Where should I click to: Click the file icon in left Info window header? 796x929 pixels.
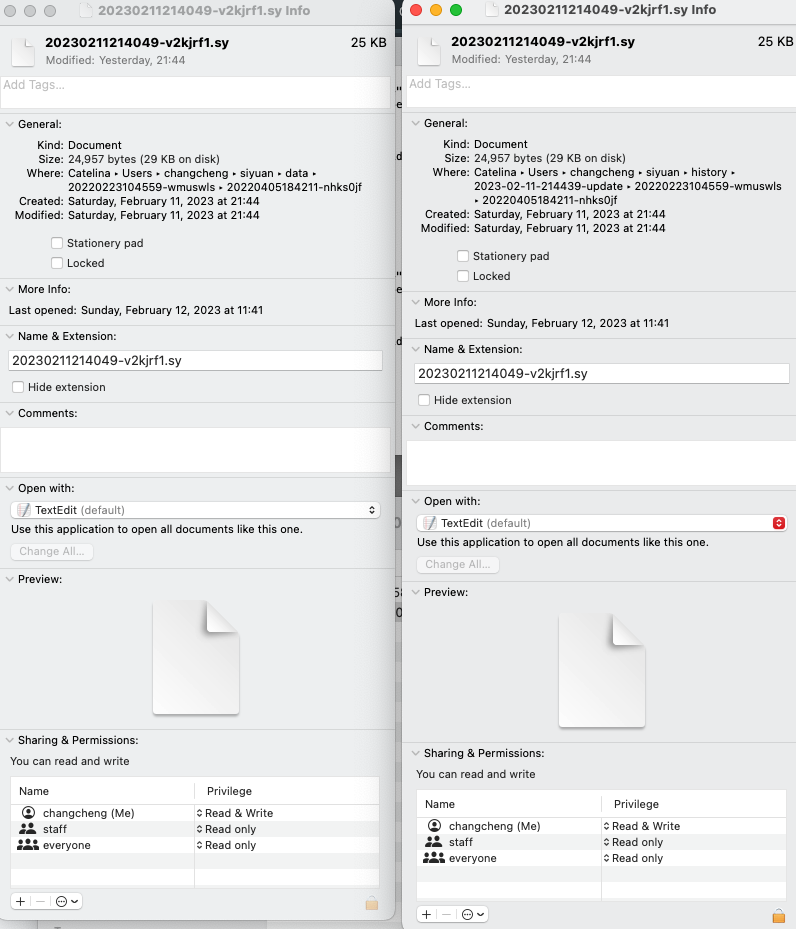[23, 52]
